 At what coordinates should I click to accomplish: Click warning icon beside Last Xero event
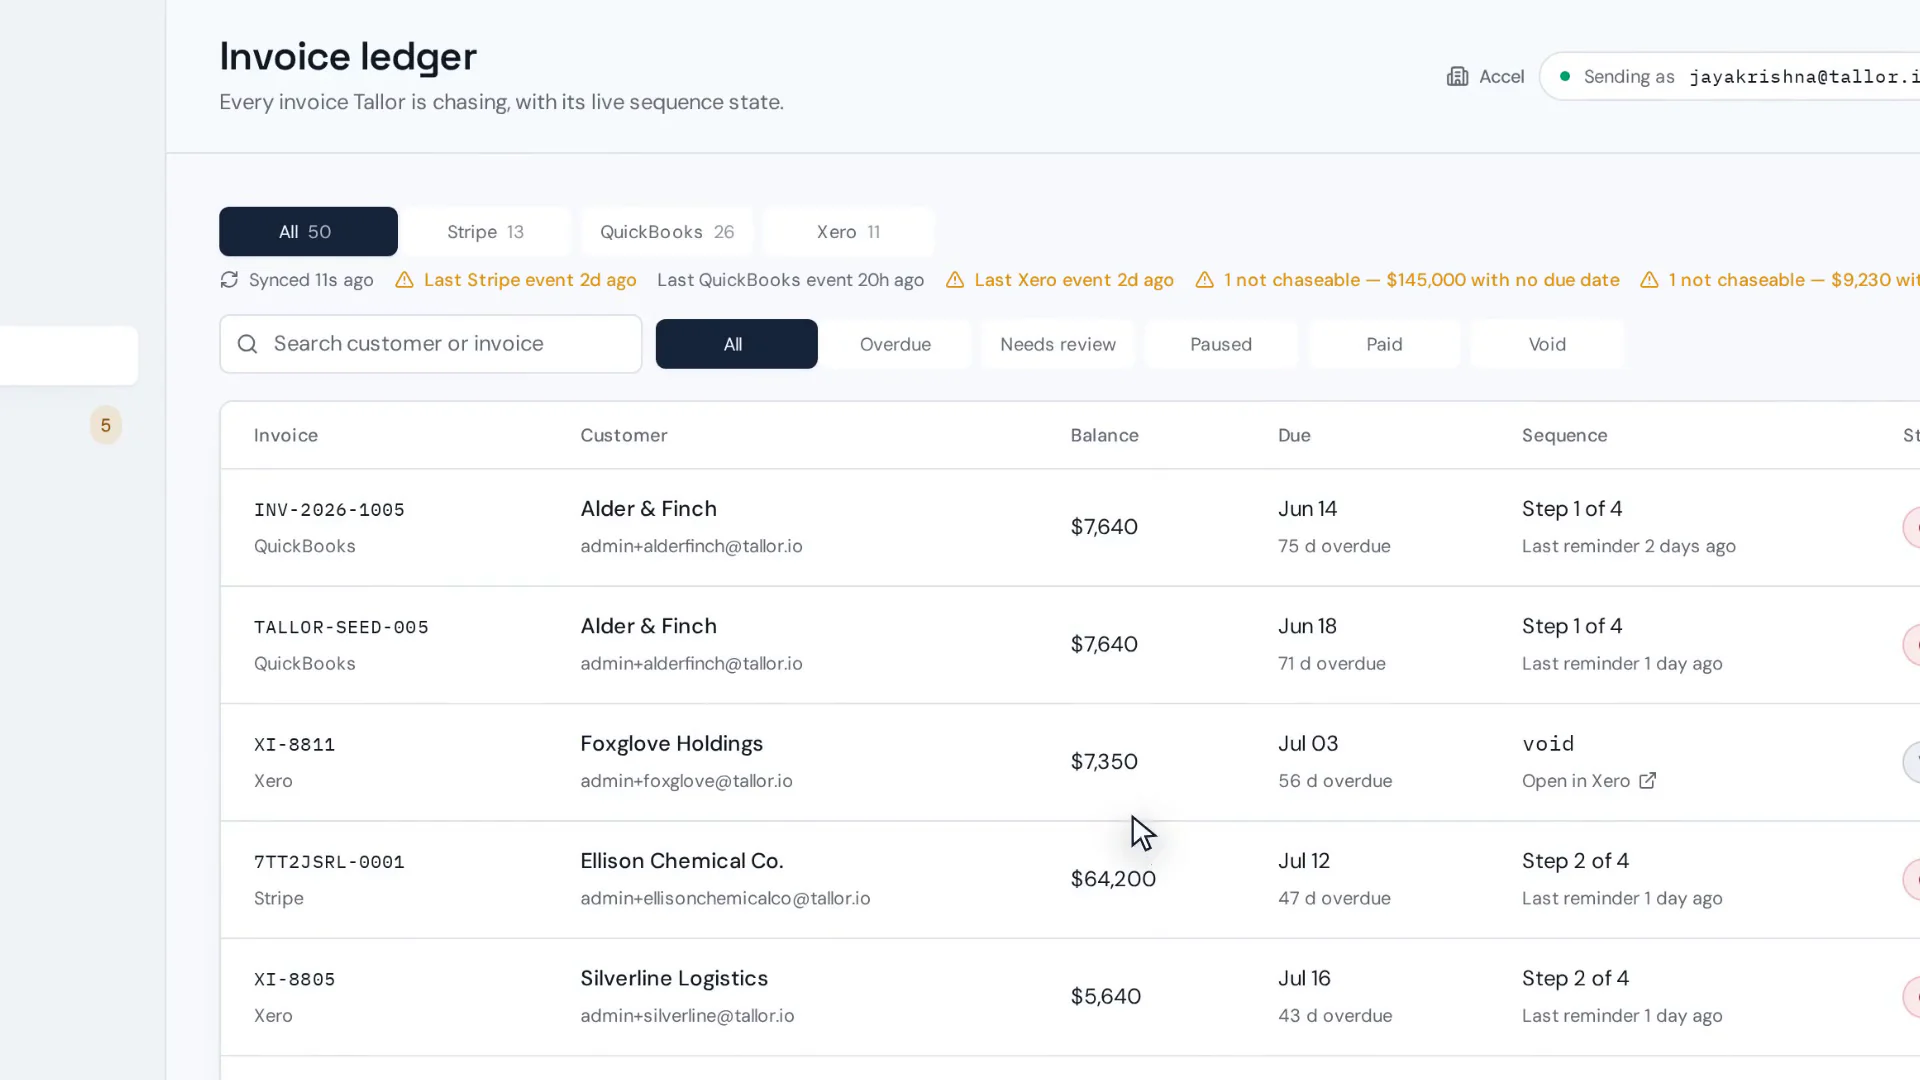pos(955,280)
